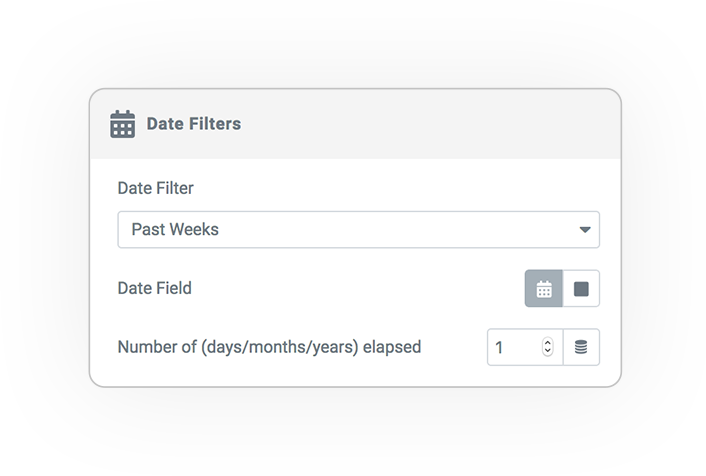Image resolution: width=706 pixels, height=476 pixels.
Task: Select the calendar option for Date Field
Action: [544, 289]
